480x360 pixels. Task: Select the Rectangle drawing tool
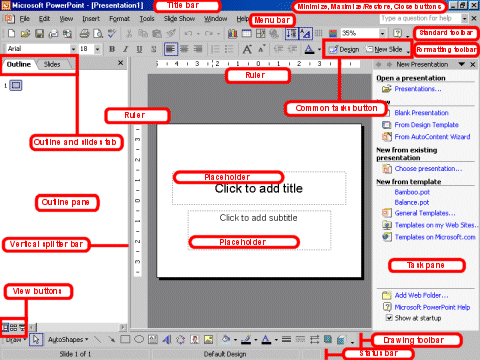125,339
